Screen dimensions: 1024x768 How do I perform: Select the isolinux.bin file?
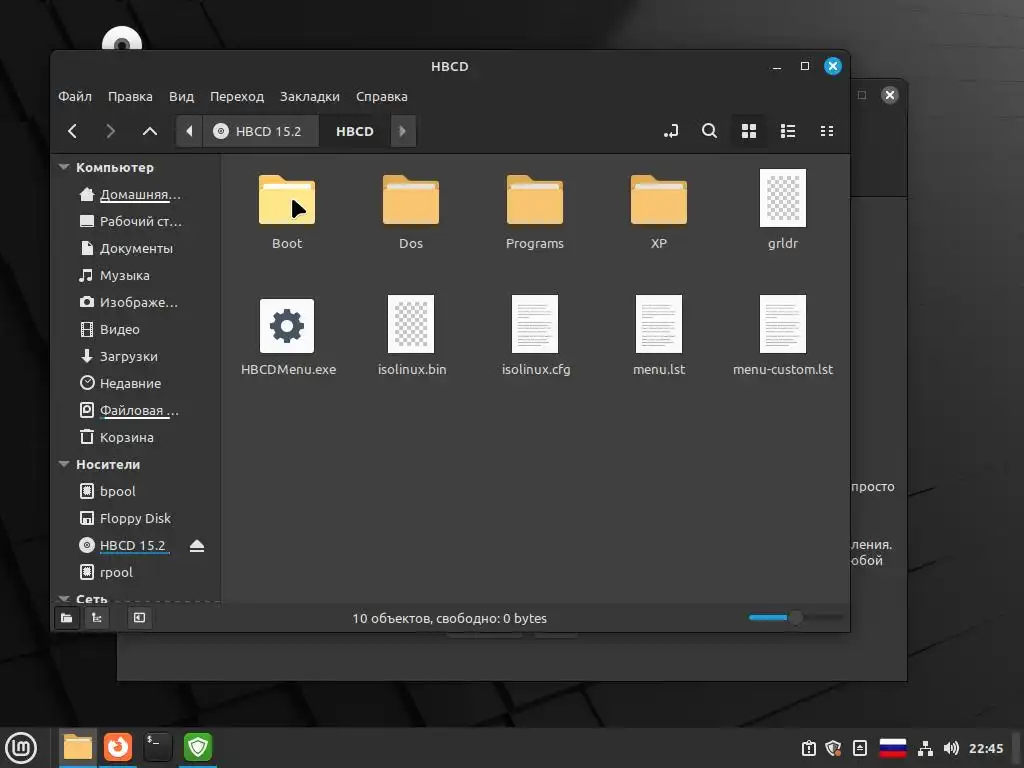pyautogui.click(x=411, y=324)
